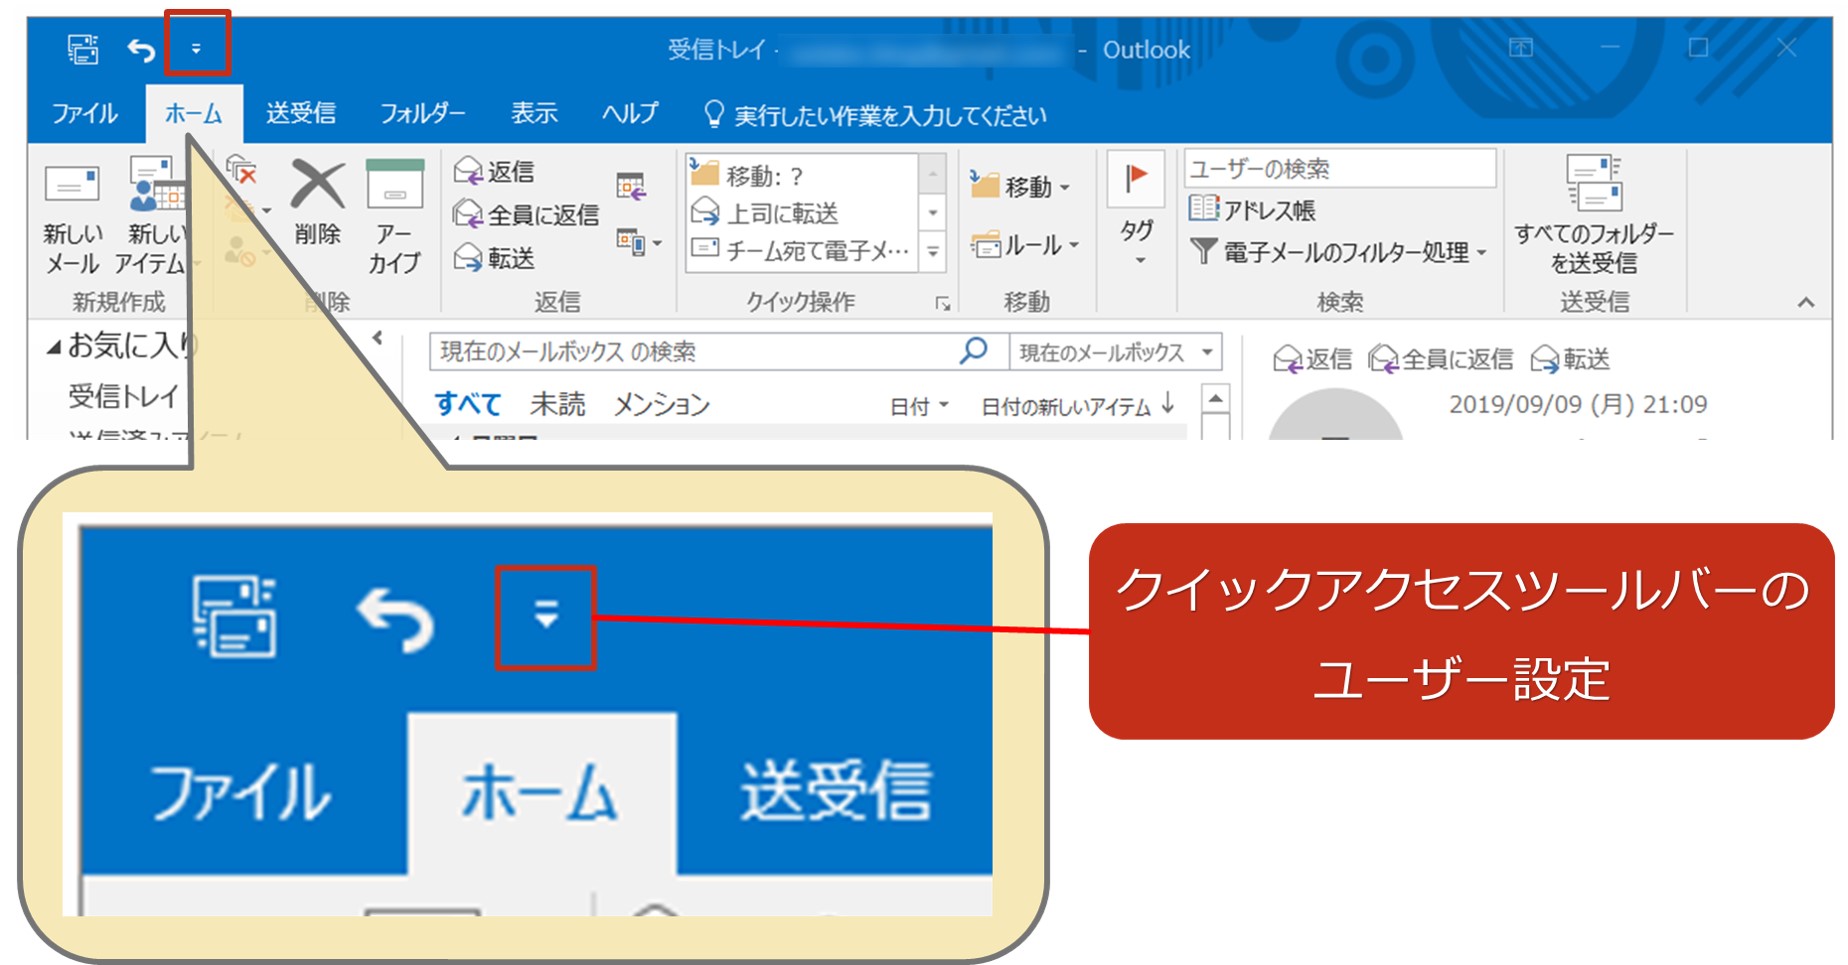Click すべてのフォルダーを送受信 button

(1593, 217)
